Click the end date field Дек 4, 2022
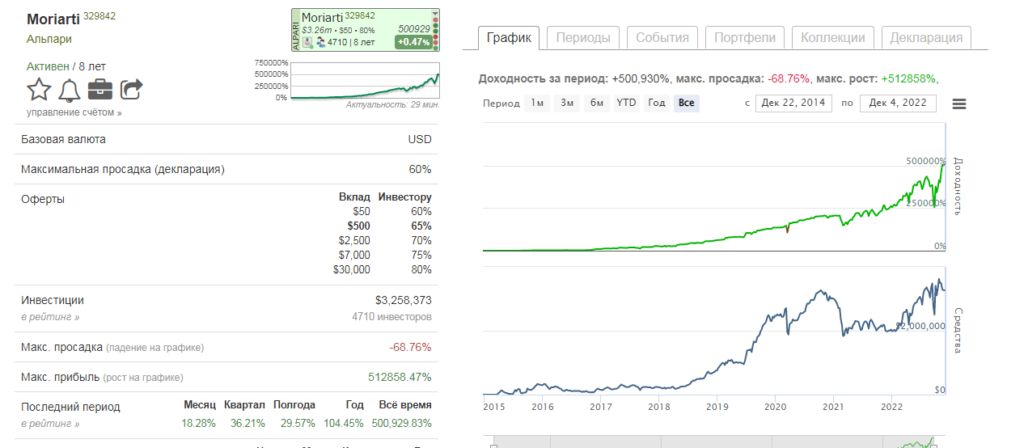The width and height of the screenshot is (1024, 448). click(898, 103)
